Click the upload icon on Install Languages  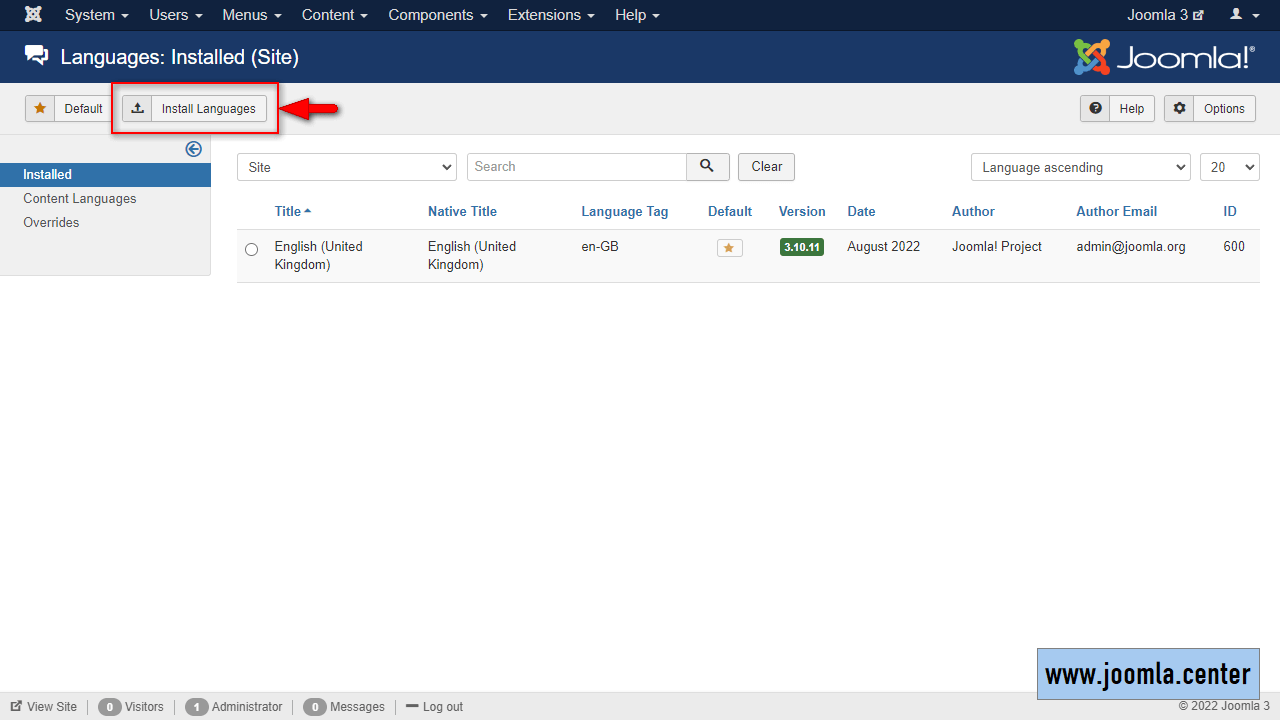[138, 109]
